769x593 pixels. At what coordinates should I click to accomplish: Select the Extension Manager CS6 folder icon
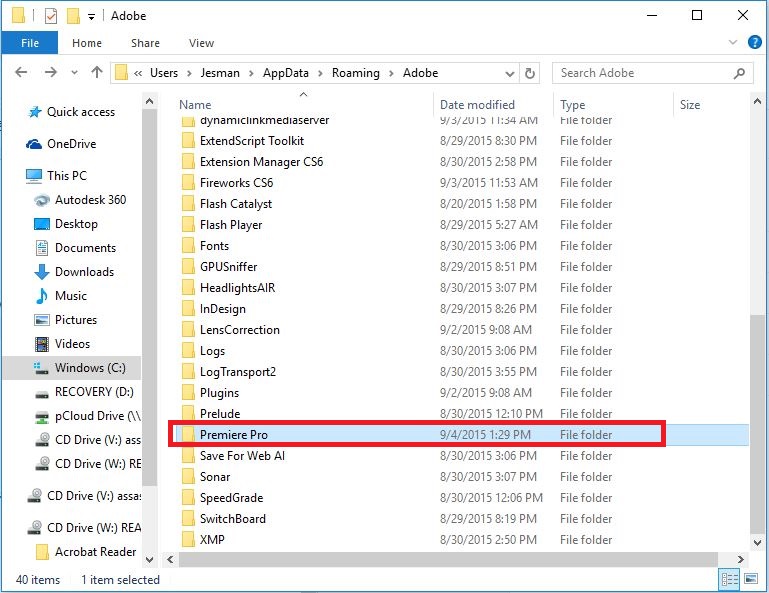[188, 162]
